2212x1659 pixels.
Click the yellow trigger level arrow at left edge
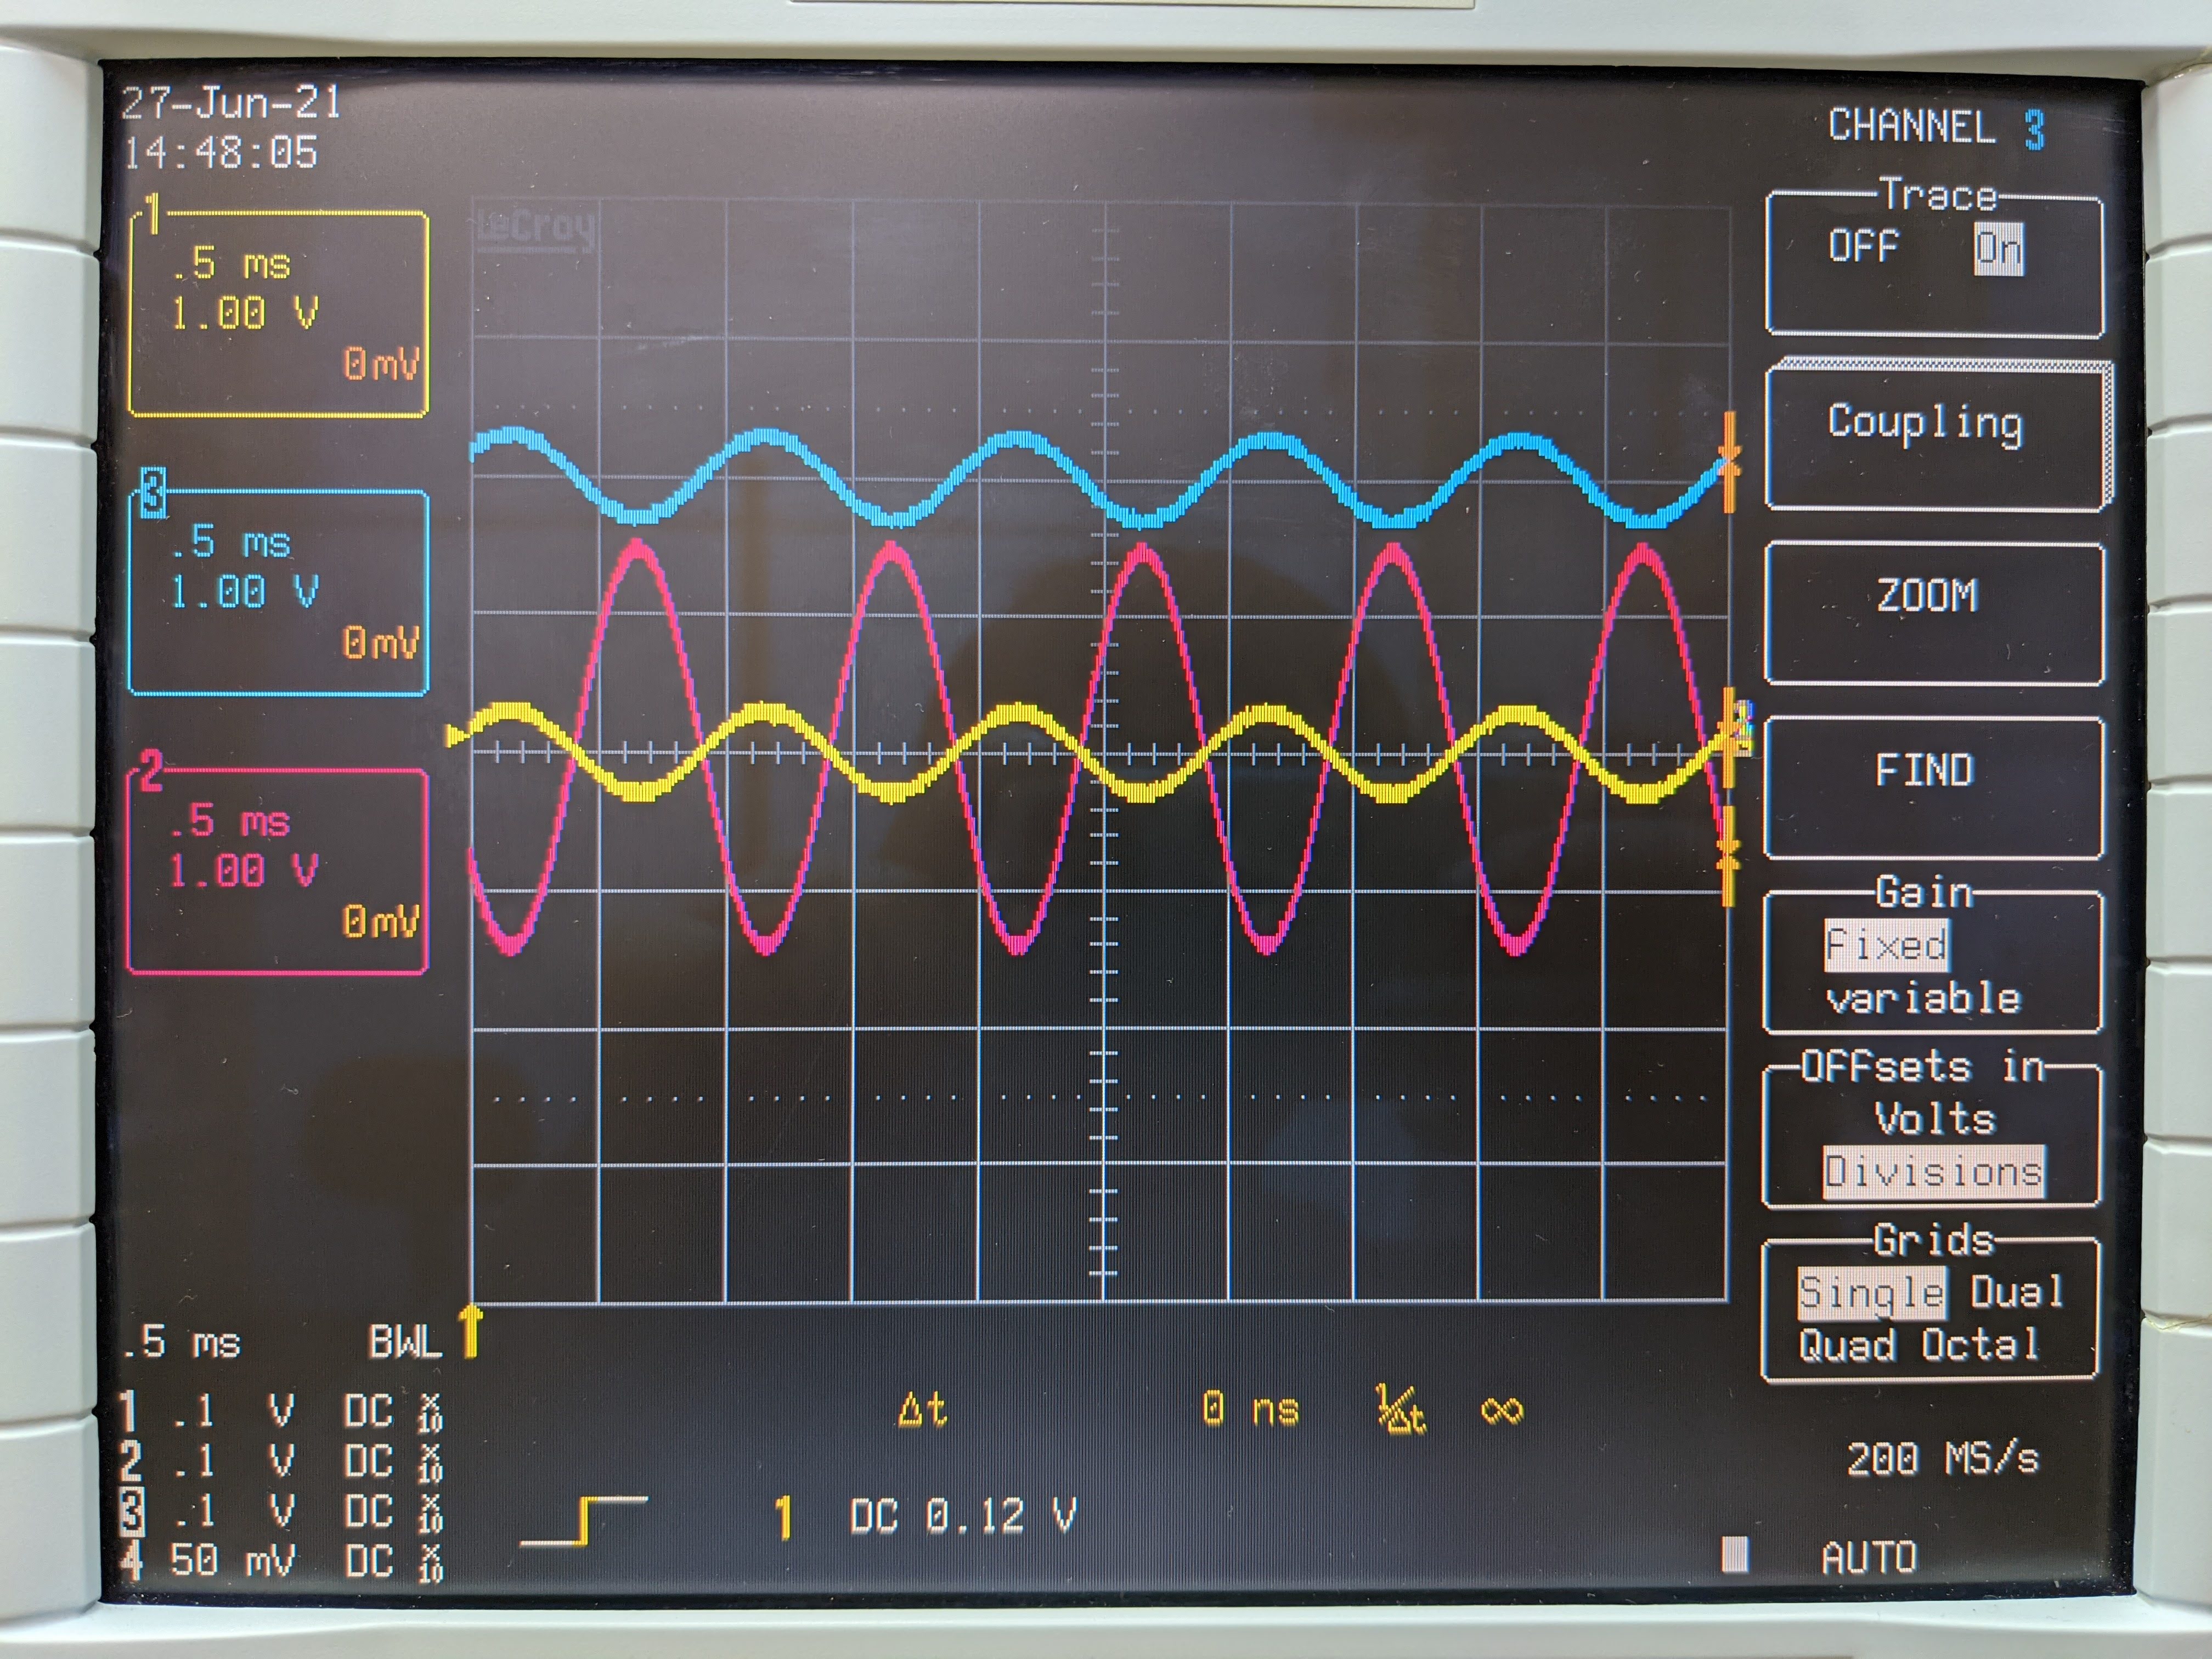click(455, 737)
